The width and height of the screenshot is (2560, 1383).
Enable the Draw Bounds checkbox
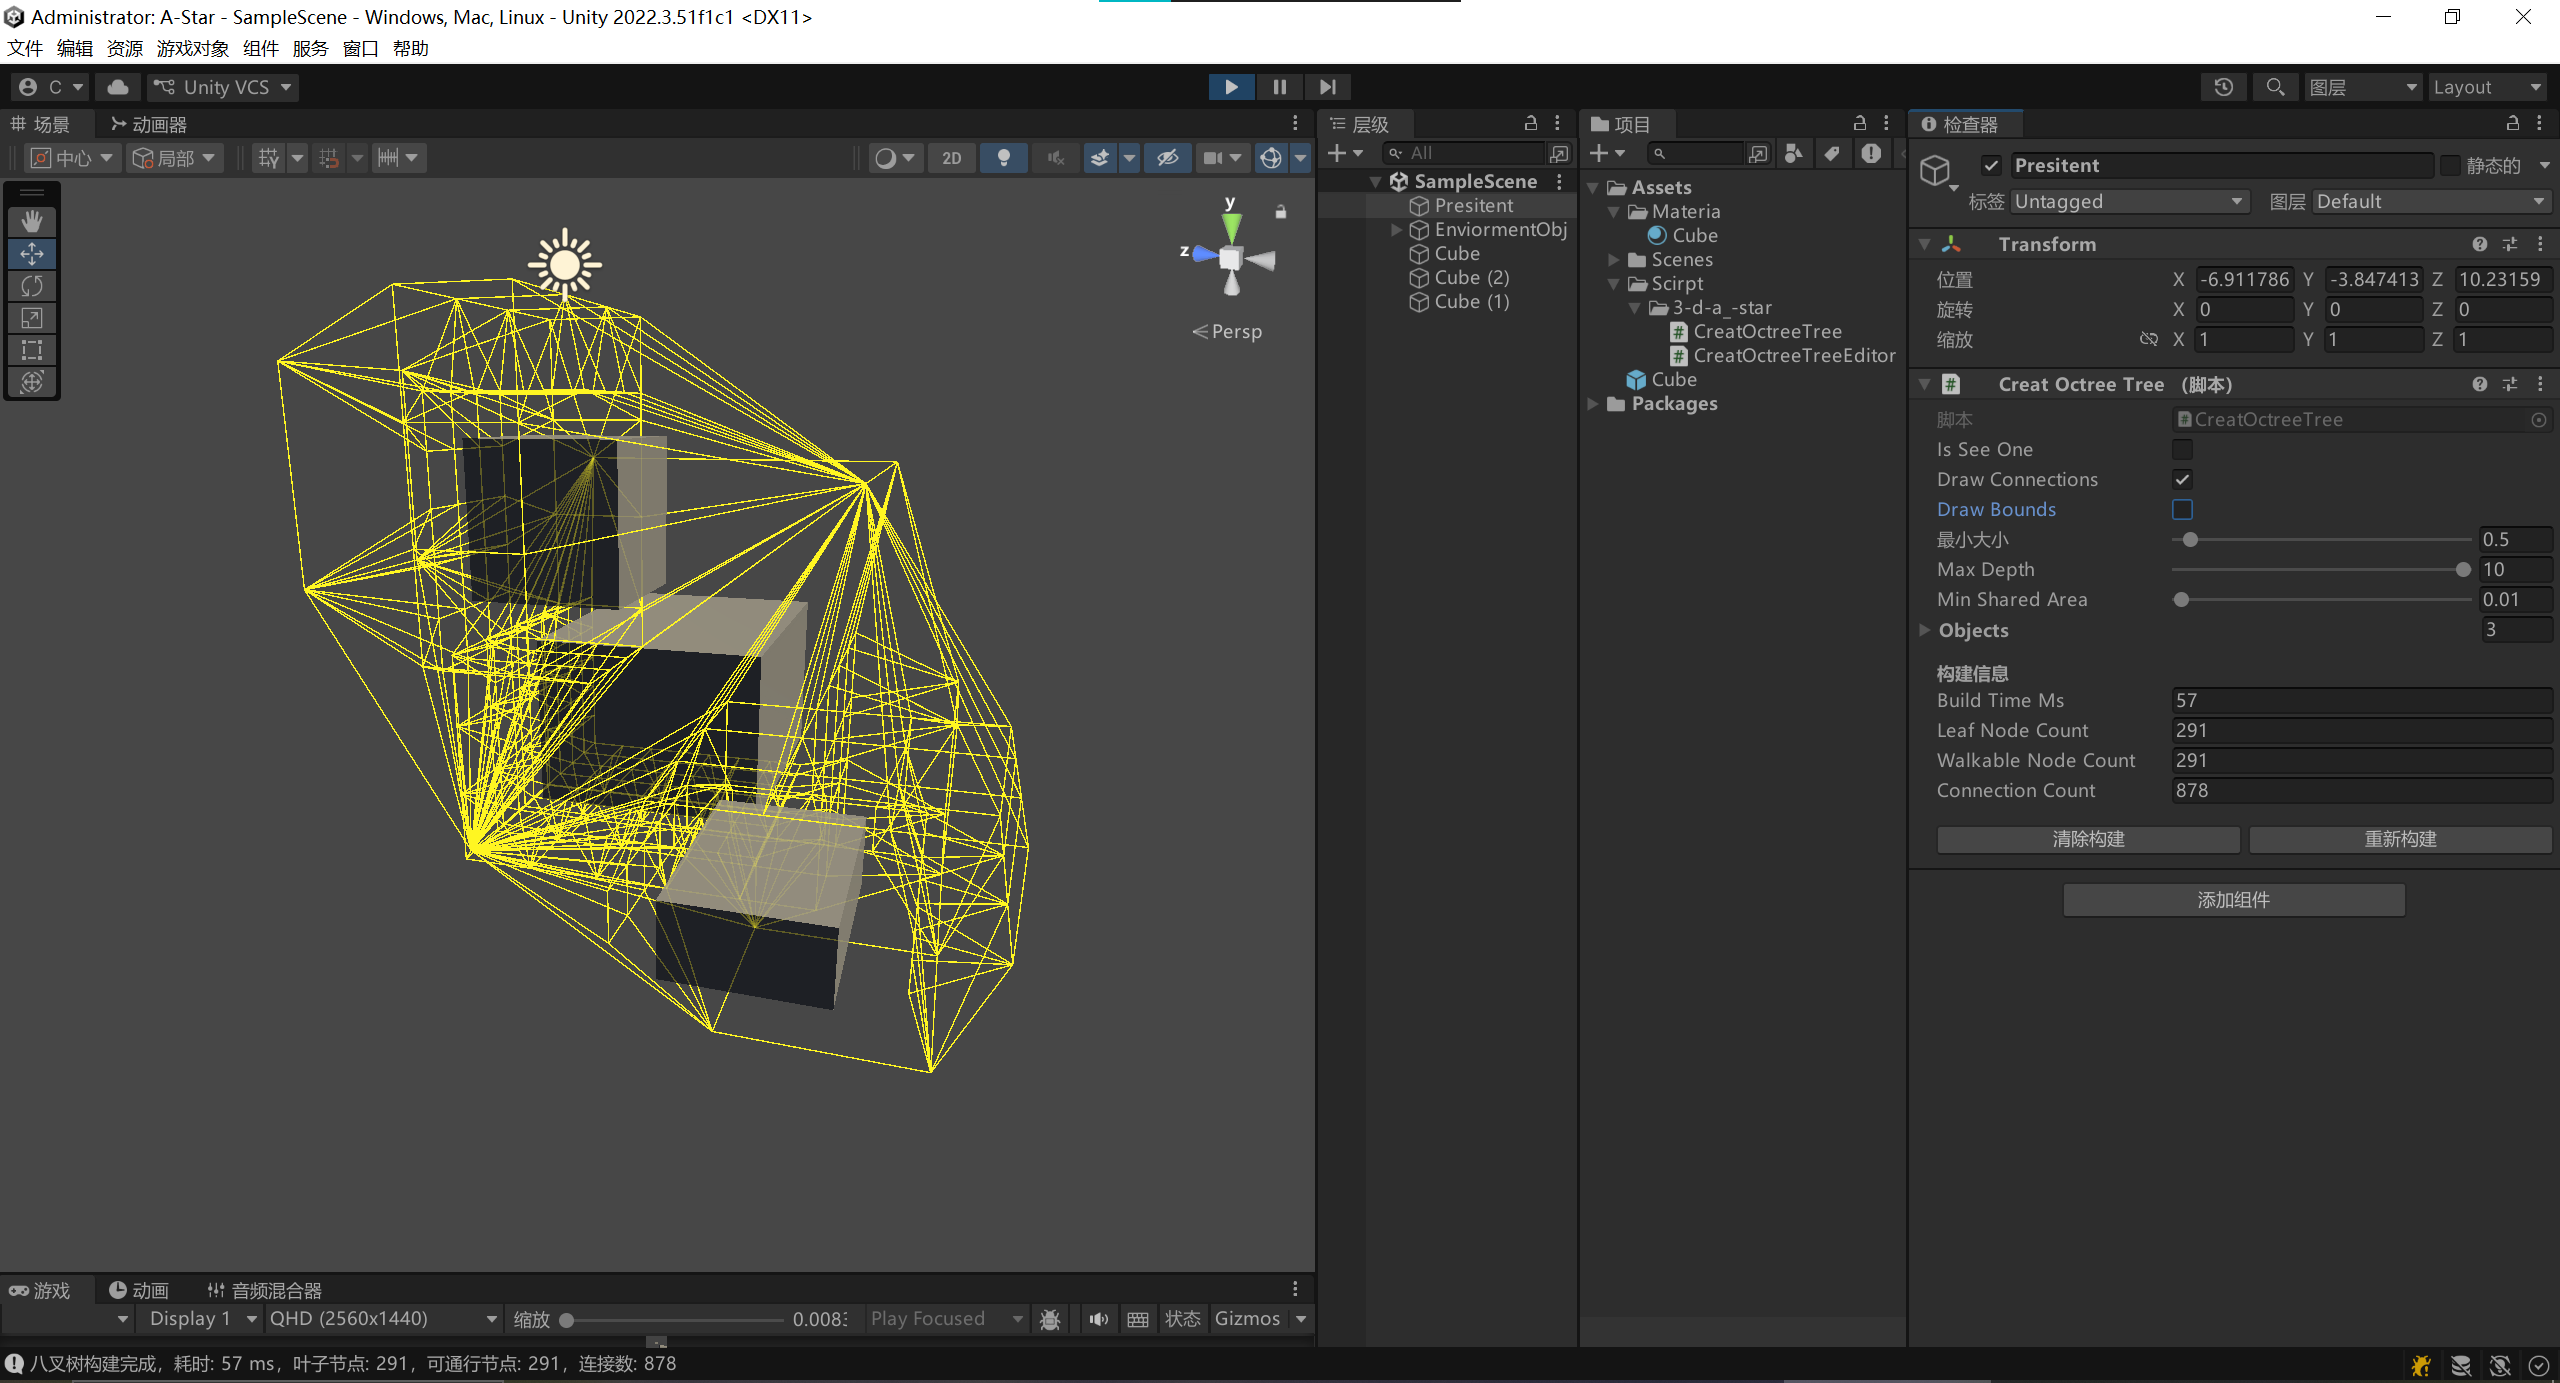[2182, 510]
